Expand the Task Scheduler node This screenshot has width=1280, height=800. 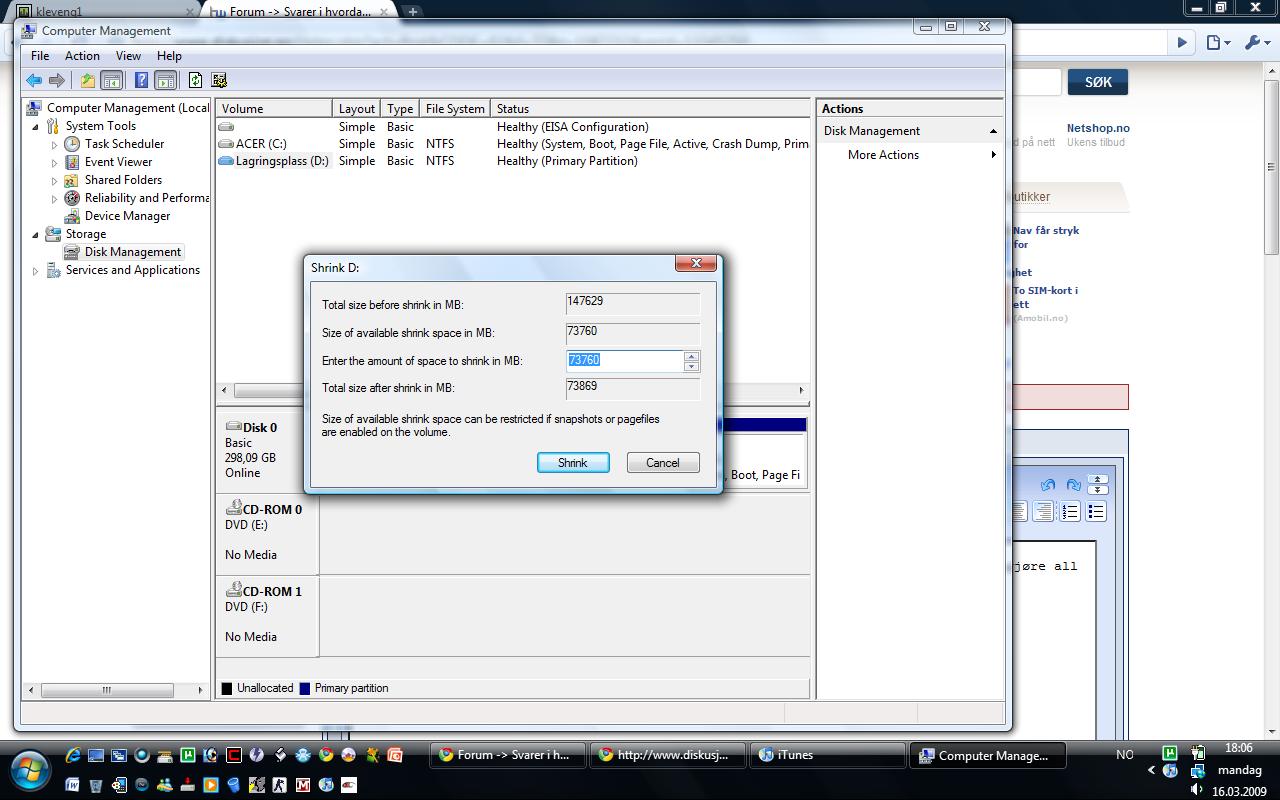click(55, 145)
